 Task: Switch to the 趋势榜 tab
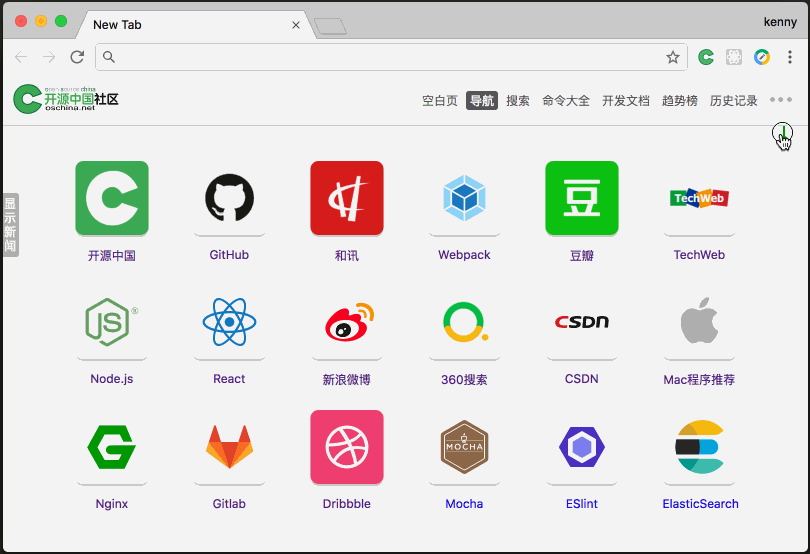pos(680,100)
